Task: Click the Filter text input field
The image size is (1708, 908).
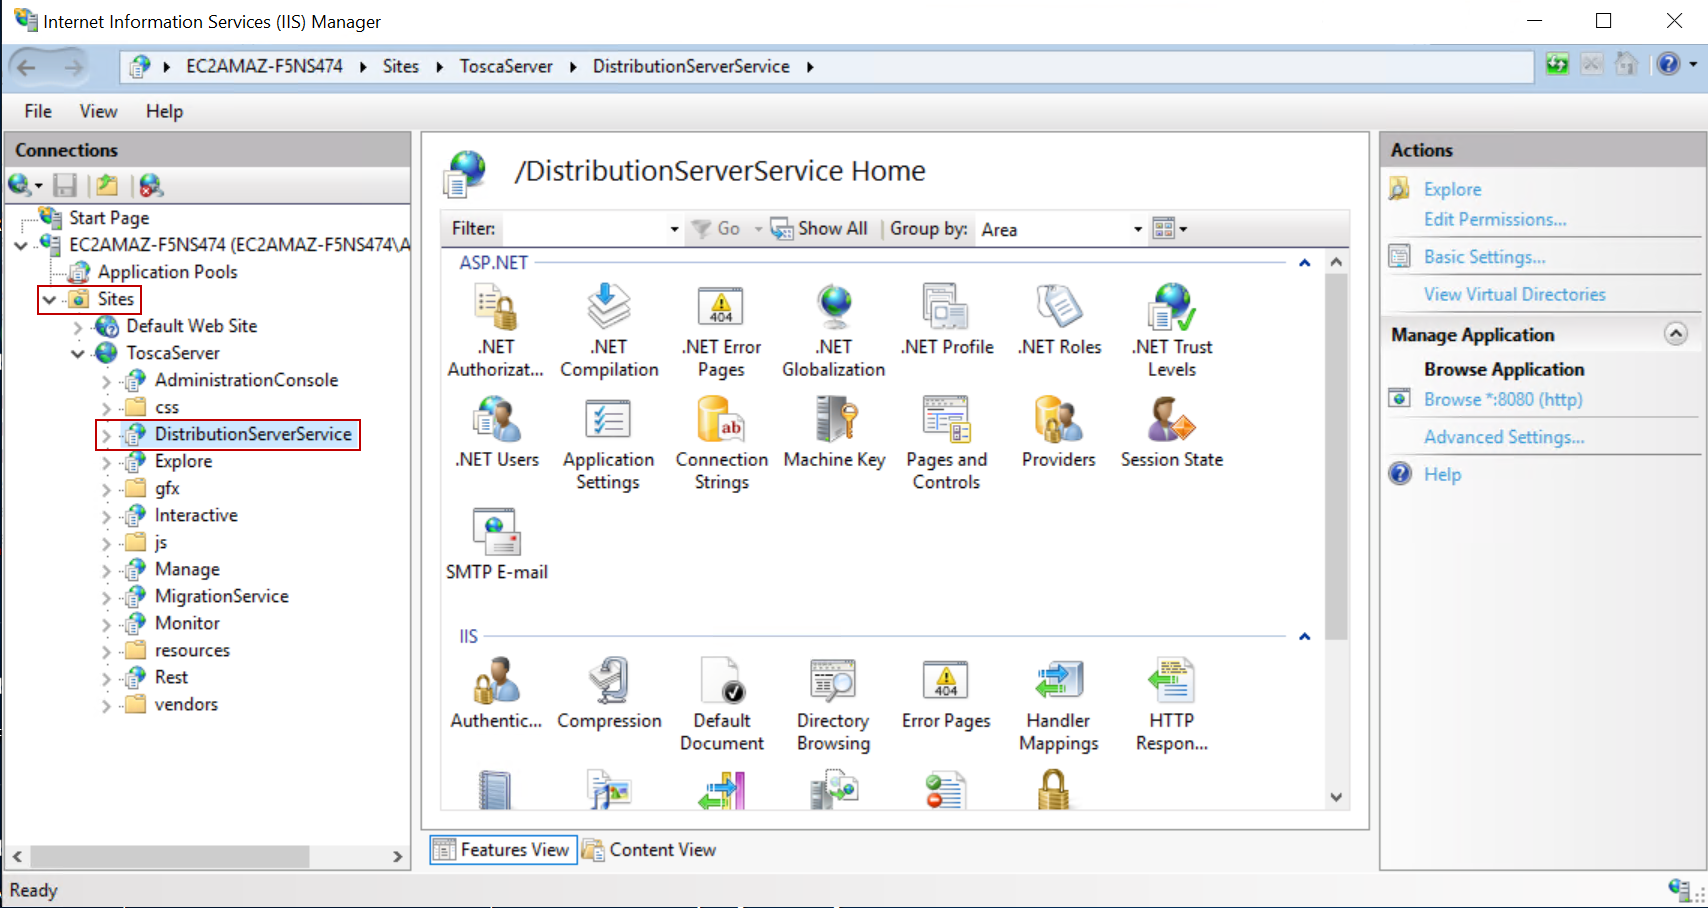Action: [583, 229]
